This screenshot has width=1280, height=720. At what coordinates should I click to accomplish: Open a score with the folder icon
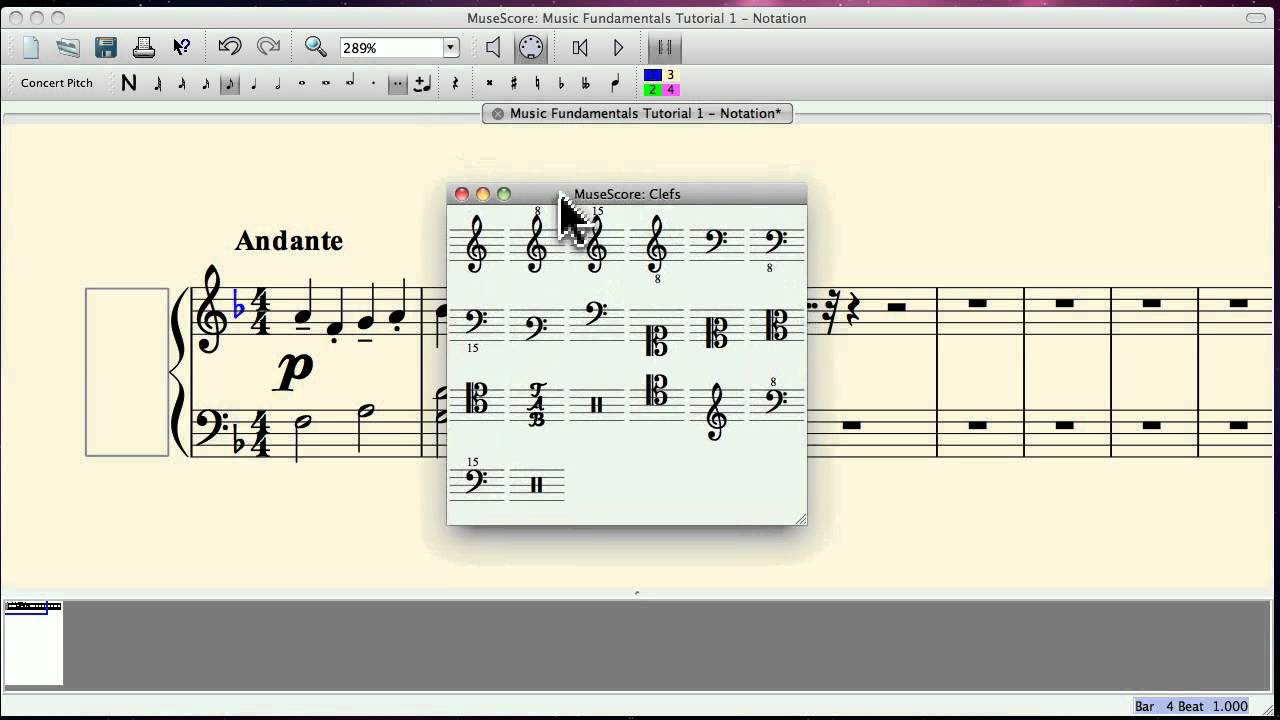68,47
